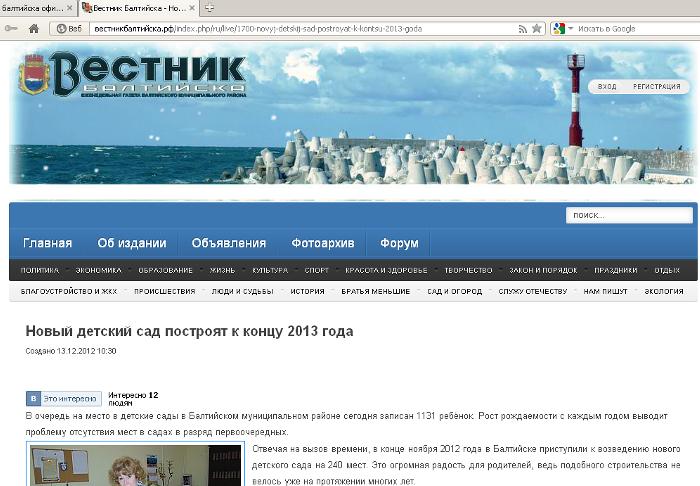Image resolution: width=700 pixels, height=486 pixels.
Task: Click the browser Home icon
Action: (34, 29)
